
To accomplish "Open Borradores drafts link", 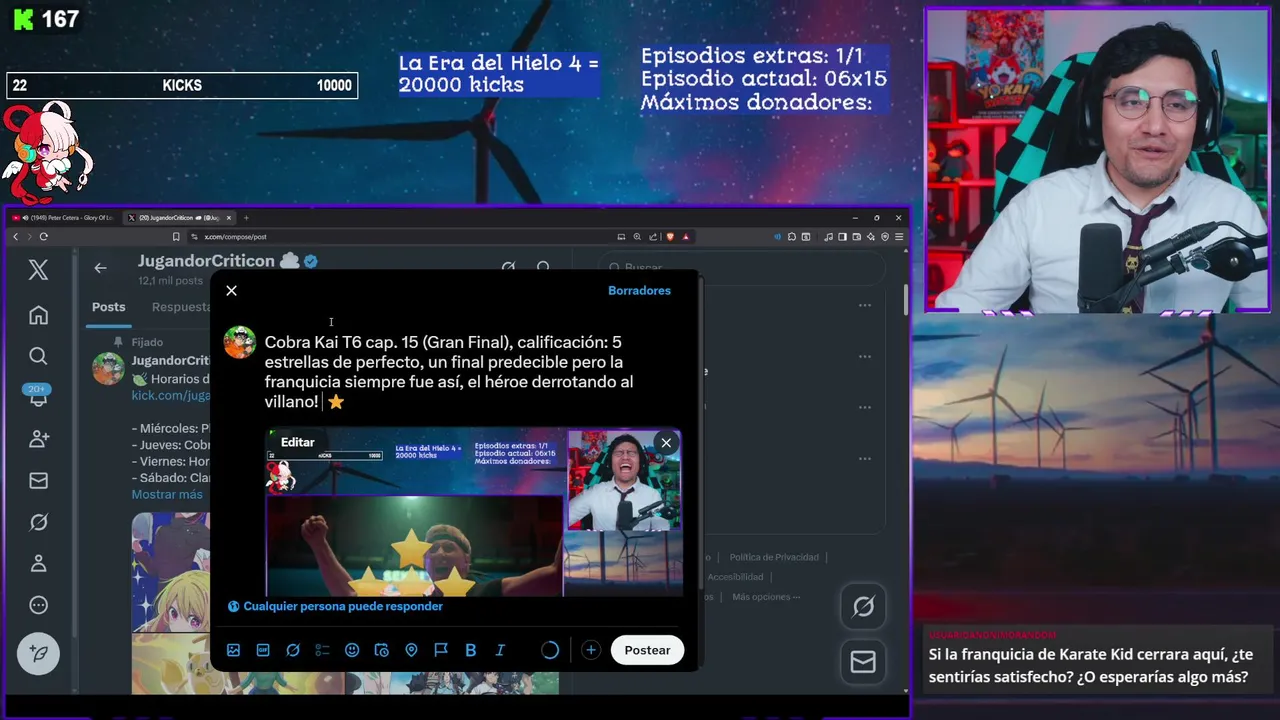I will tap(639, 291).
